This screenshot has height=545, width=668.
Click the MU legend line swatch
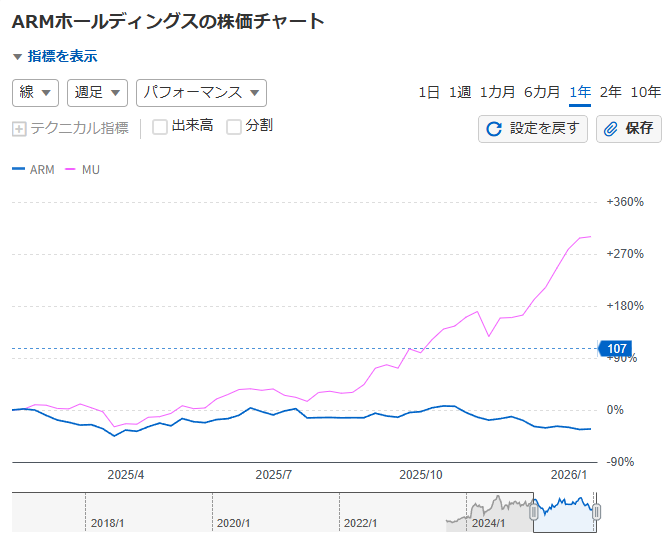coord(70,169)
